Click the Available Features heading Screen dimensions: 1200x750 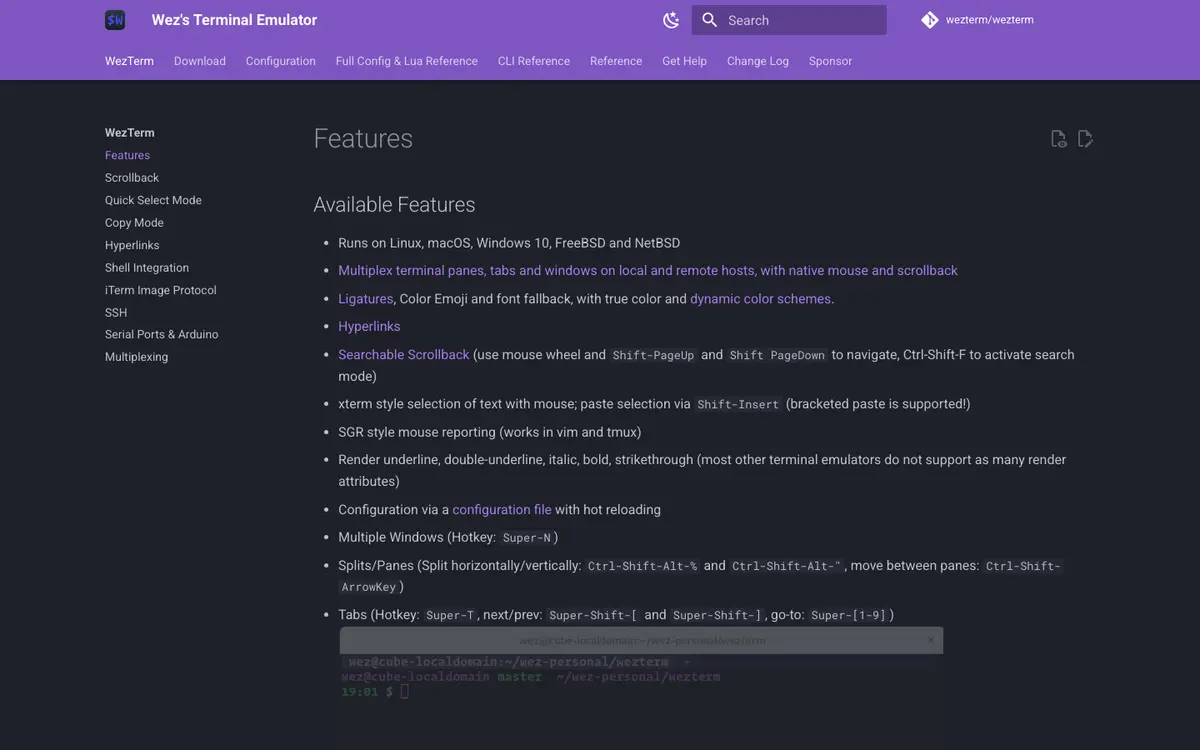[x=394, y=204]
